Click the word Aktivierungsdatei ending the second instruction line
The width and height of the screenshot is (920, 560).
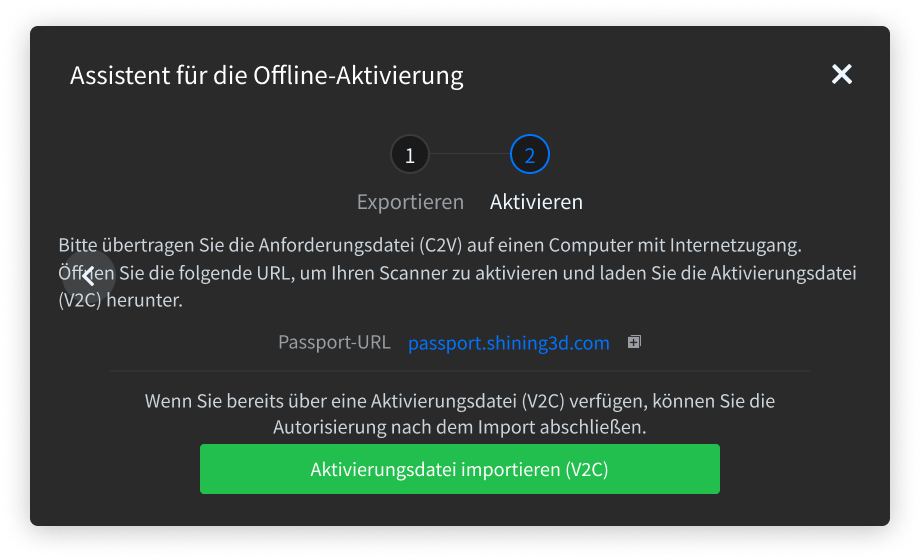[x=783, y=274]
